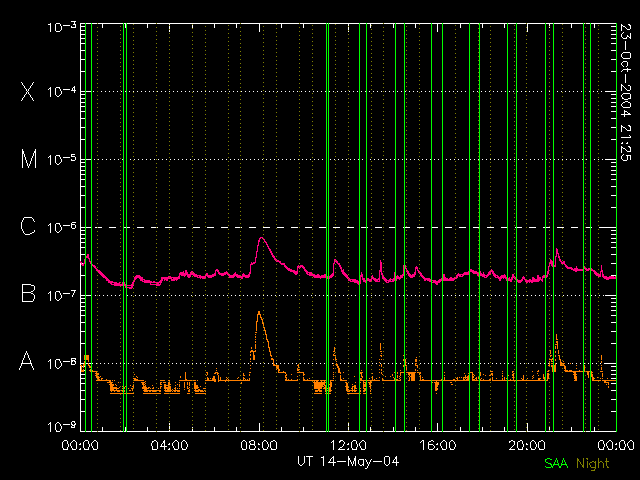Click the green SAA legend label

tap(556, 463)
